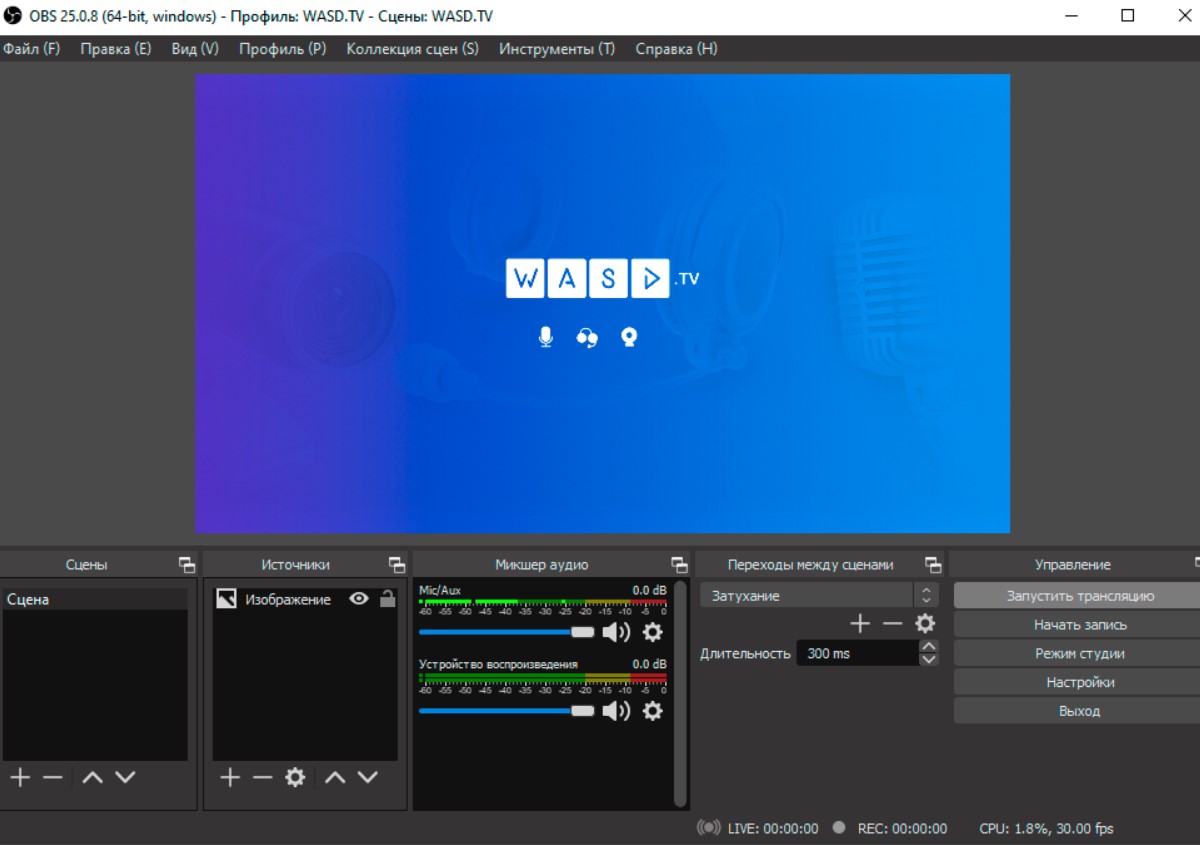Viewport: 1200px width, 845px height.
Task: Move the scene down in Сцены
Action: click(x=125, y=778)
